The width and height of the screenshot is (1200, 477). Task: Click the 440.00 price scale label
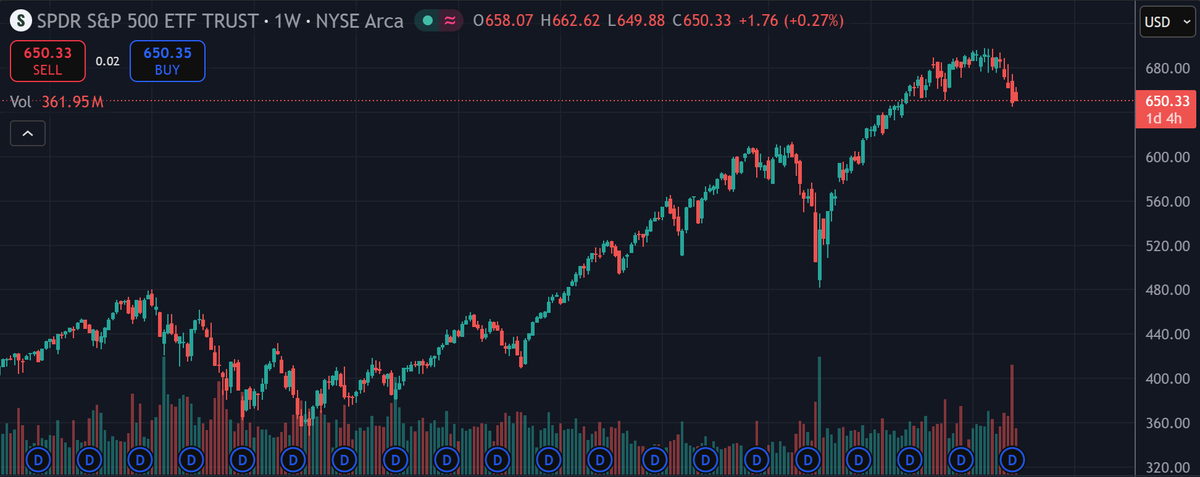tap(1166, 334)
